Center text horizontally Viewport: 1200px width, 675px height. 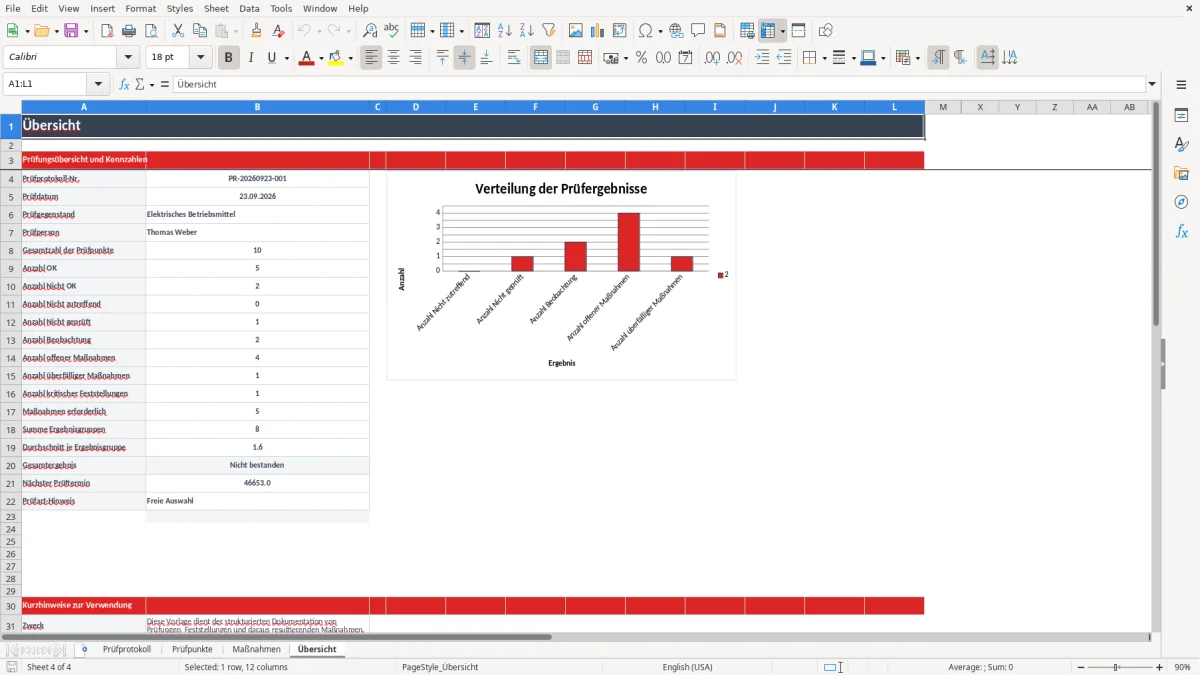pyautogui.click(x=394, y=58)
